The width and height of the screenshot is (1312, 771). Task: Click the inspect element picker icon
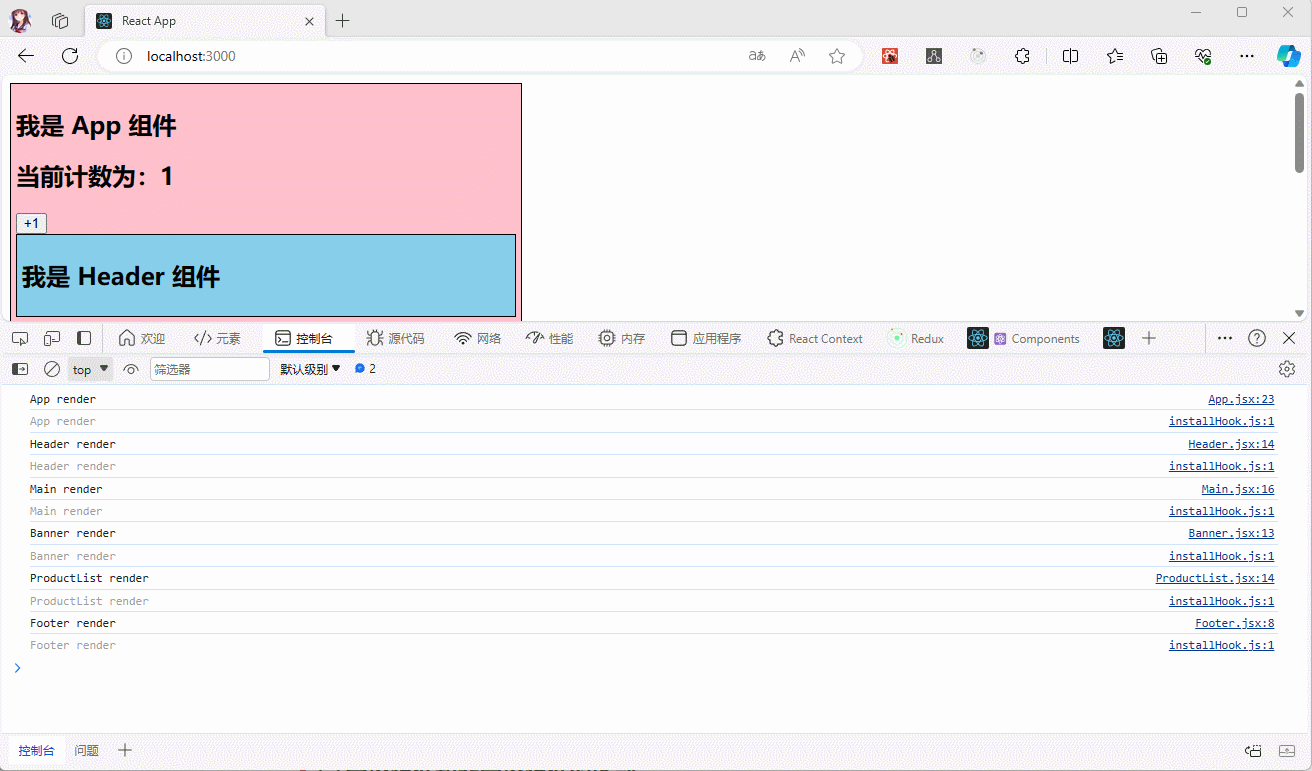(x=20, y=339)
